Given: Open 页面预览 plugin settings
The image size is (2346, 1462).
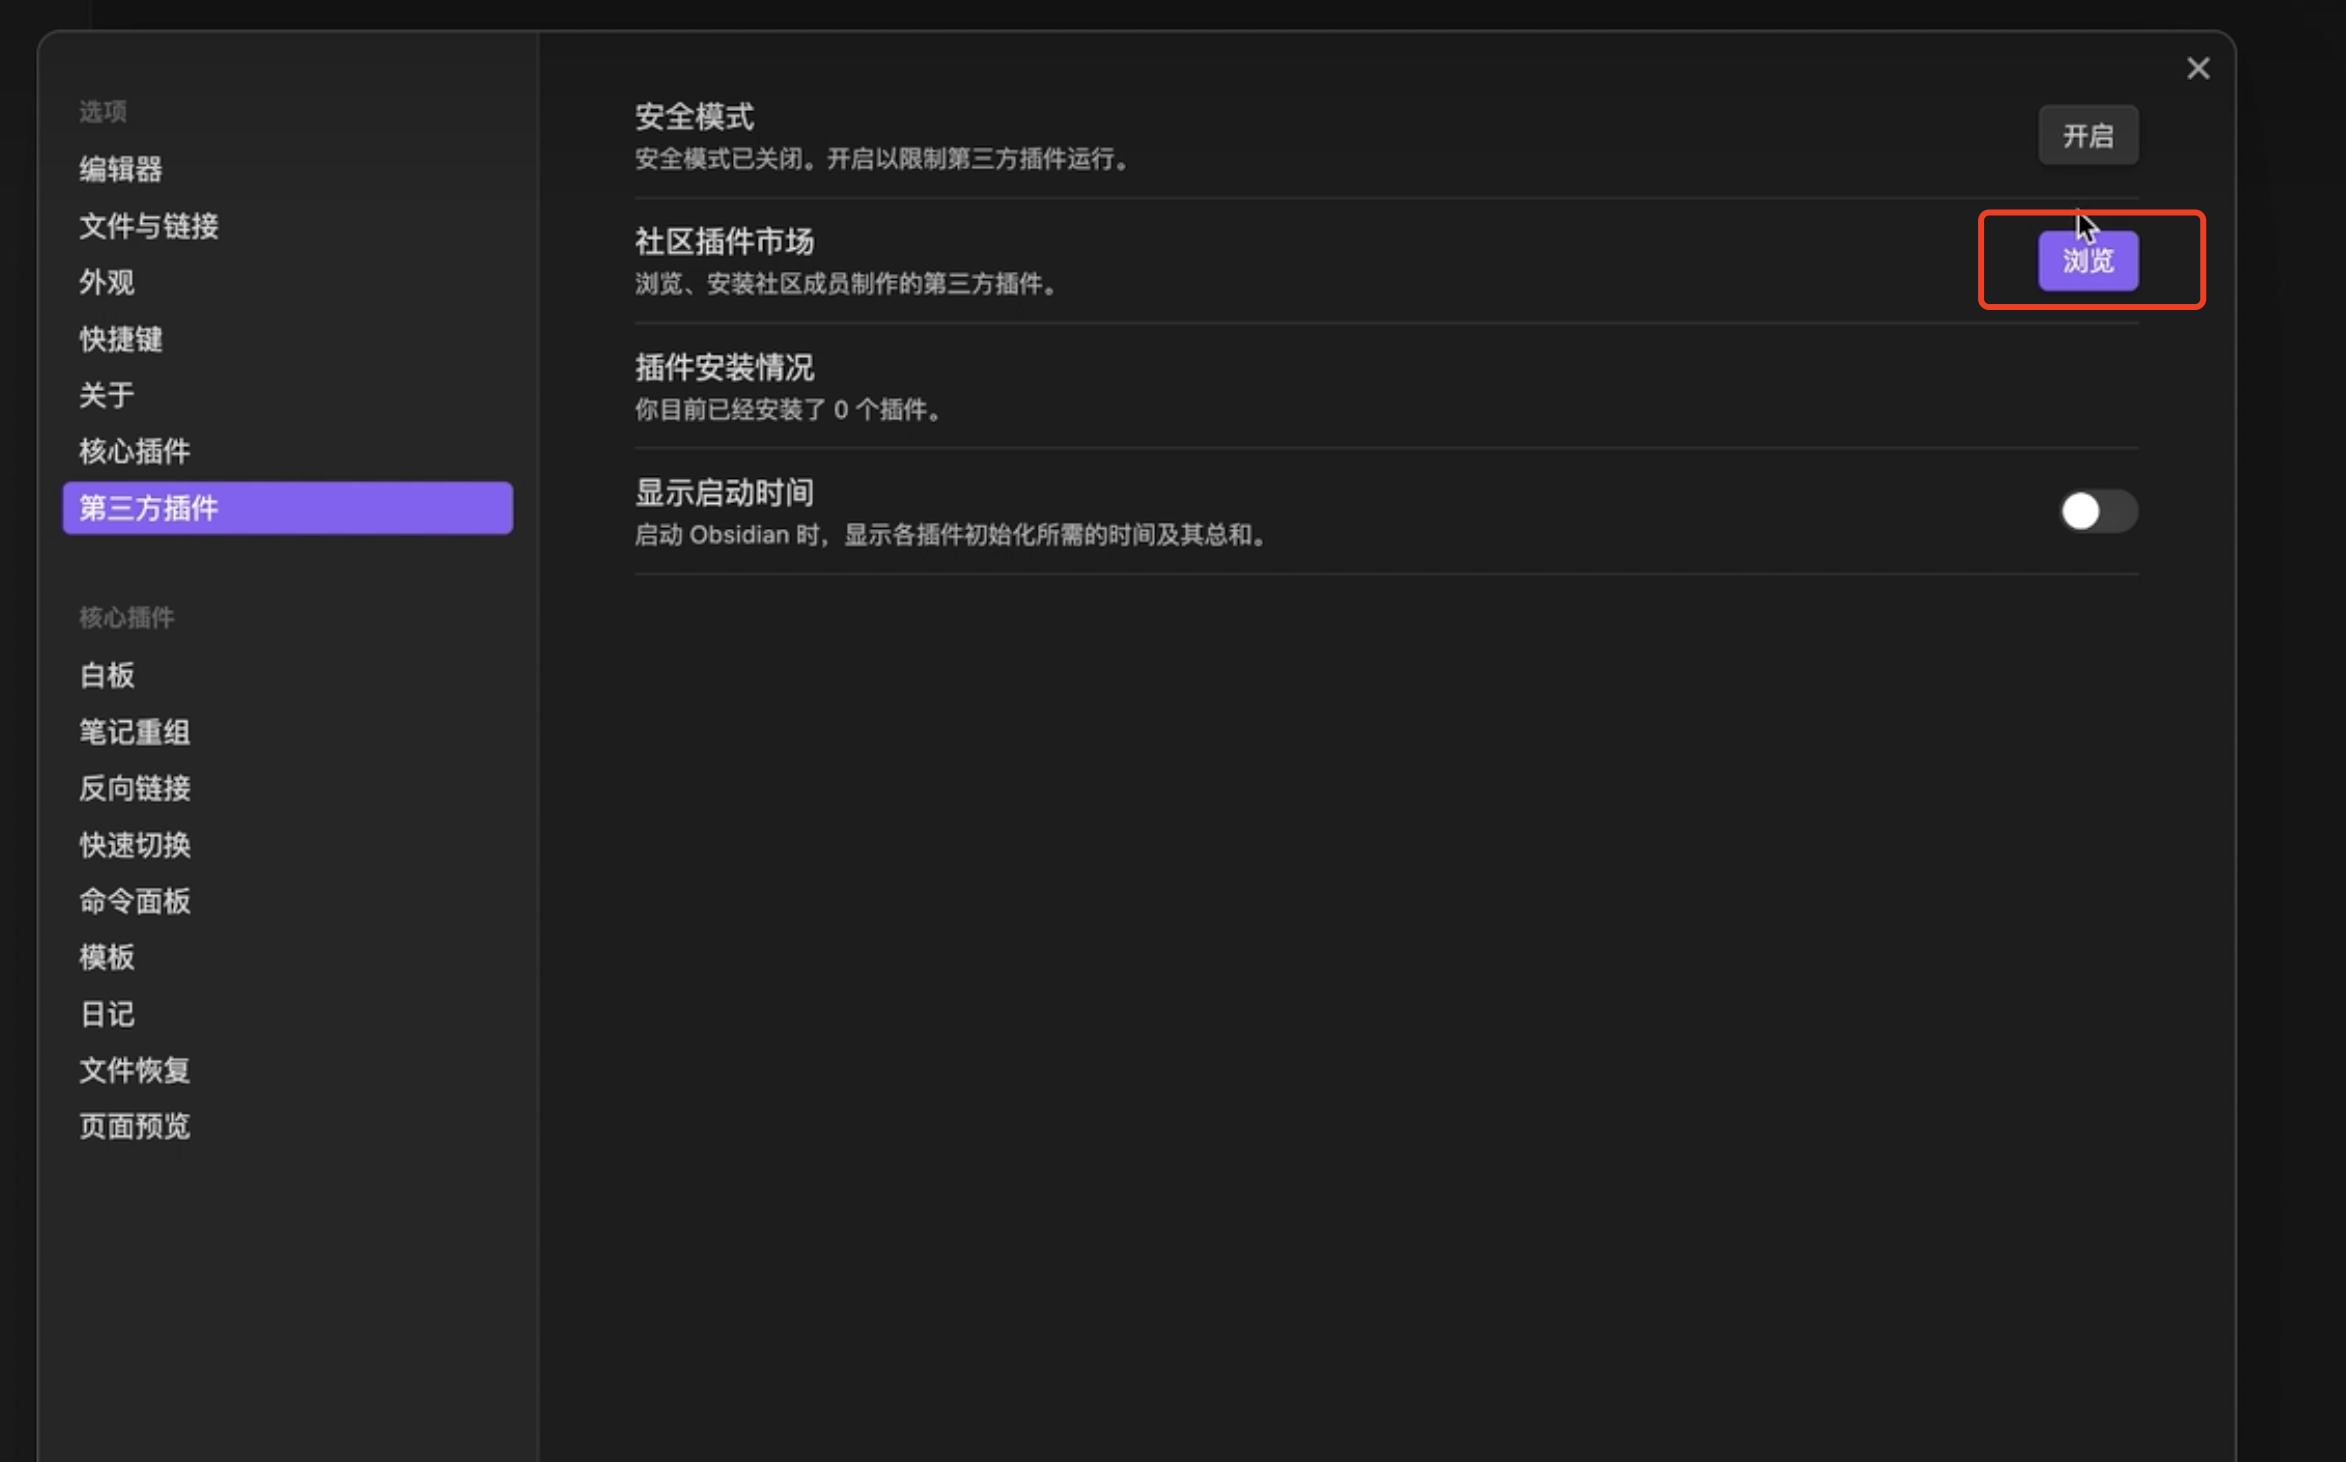Looking at the screenshot, I should pos(135,1126).
